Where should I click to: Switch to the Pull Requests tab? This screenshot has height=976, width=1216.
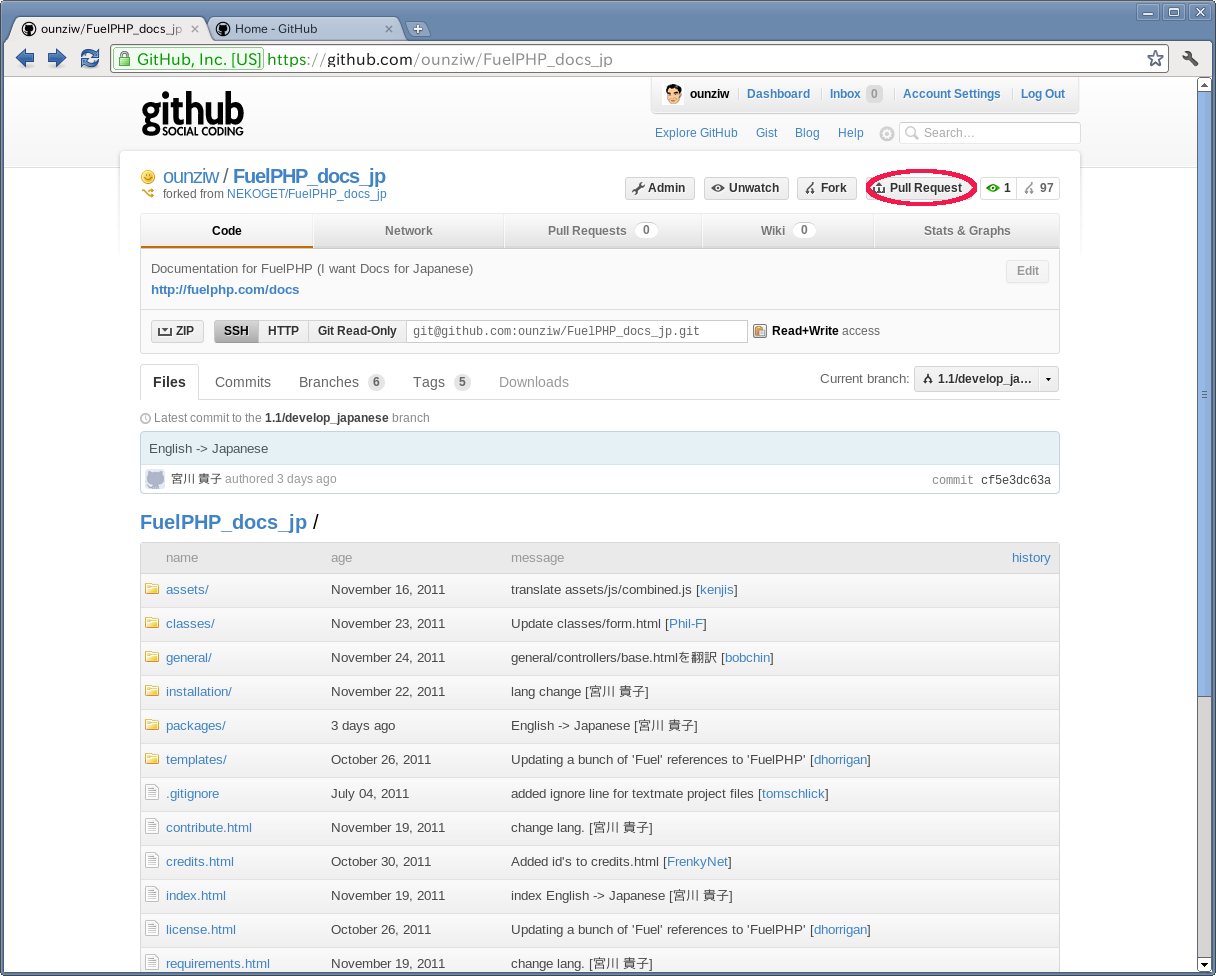[603, 231]
